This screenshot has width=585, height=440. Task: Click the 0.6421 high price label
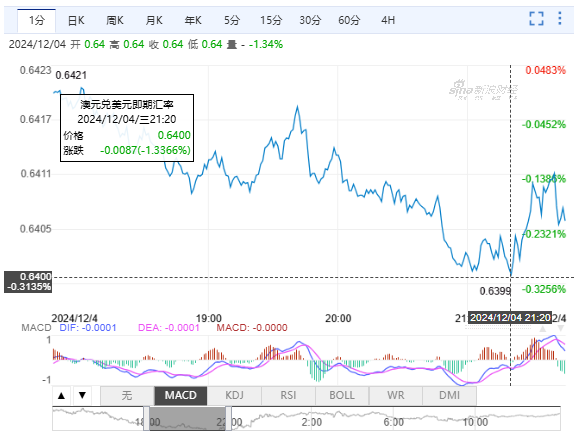(x=71, y=75)
